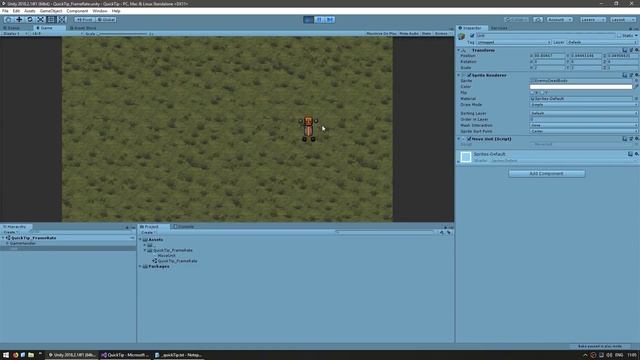Open the Edit menu

[16, 11]
